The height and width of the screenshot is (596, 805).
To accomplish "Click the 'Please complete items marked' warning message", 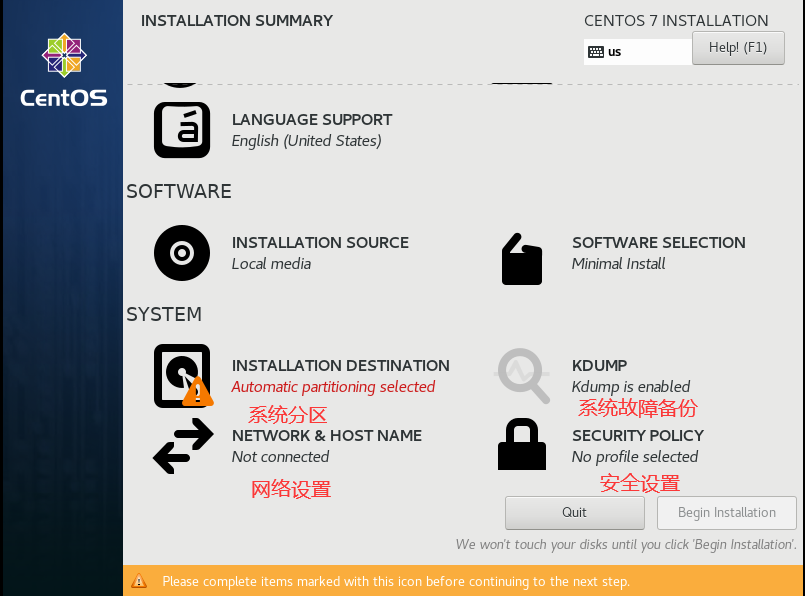I will 396,581.
